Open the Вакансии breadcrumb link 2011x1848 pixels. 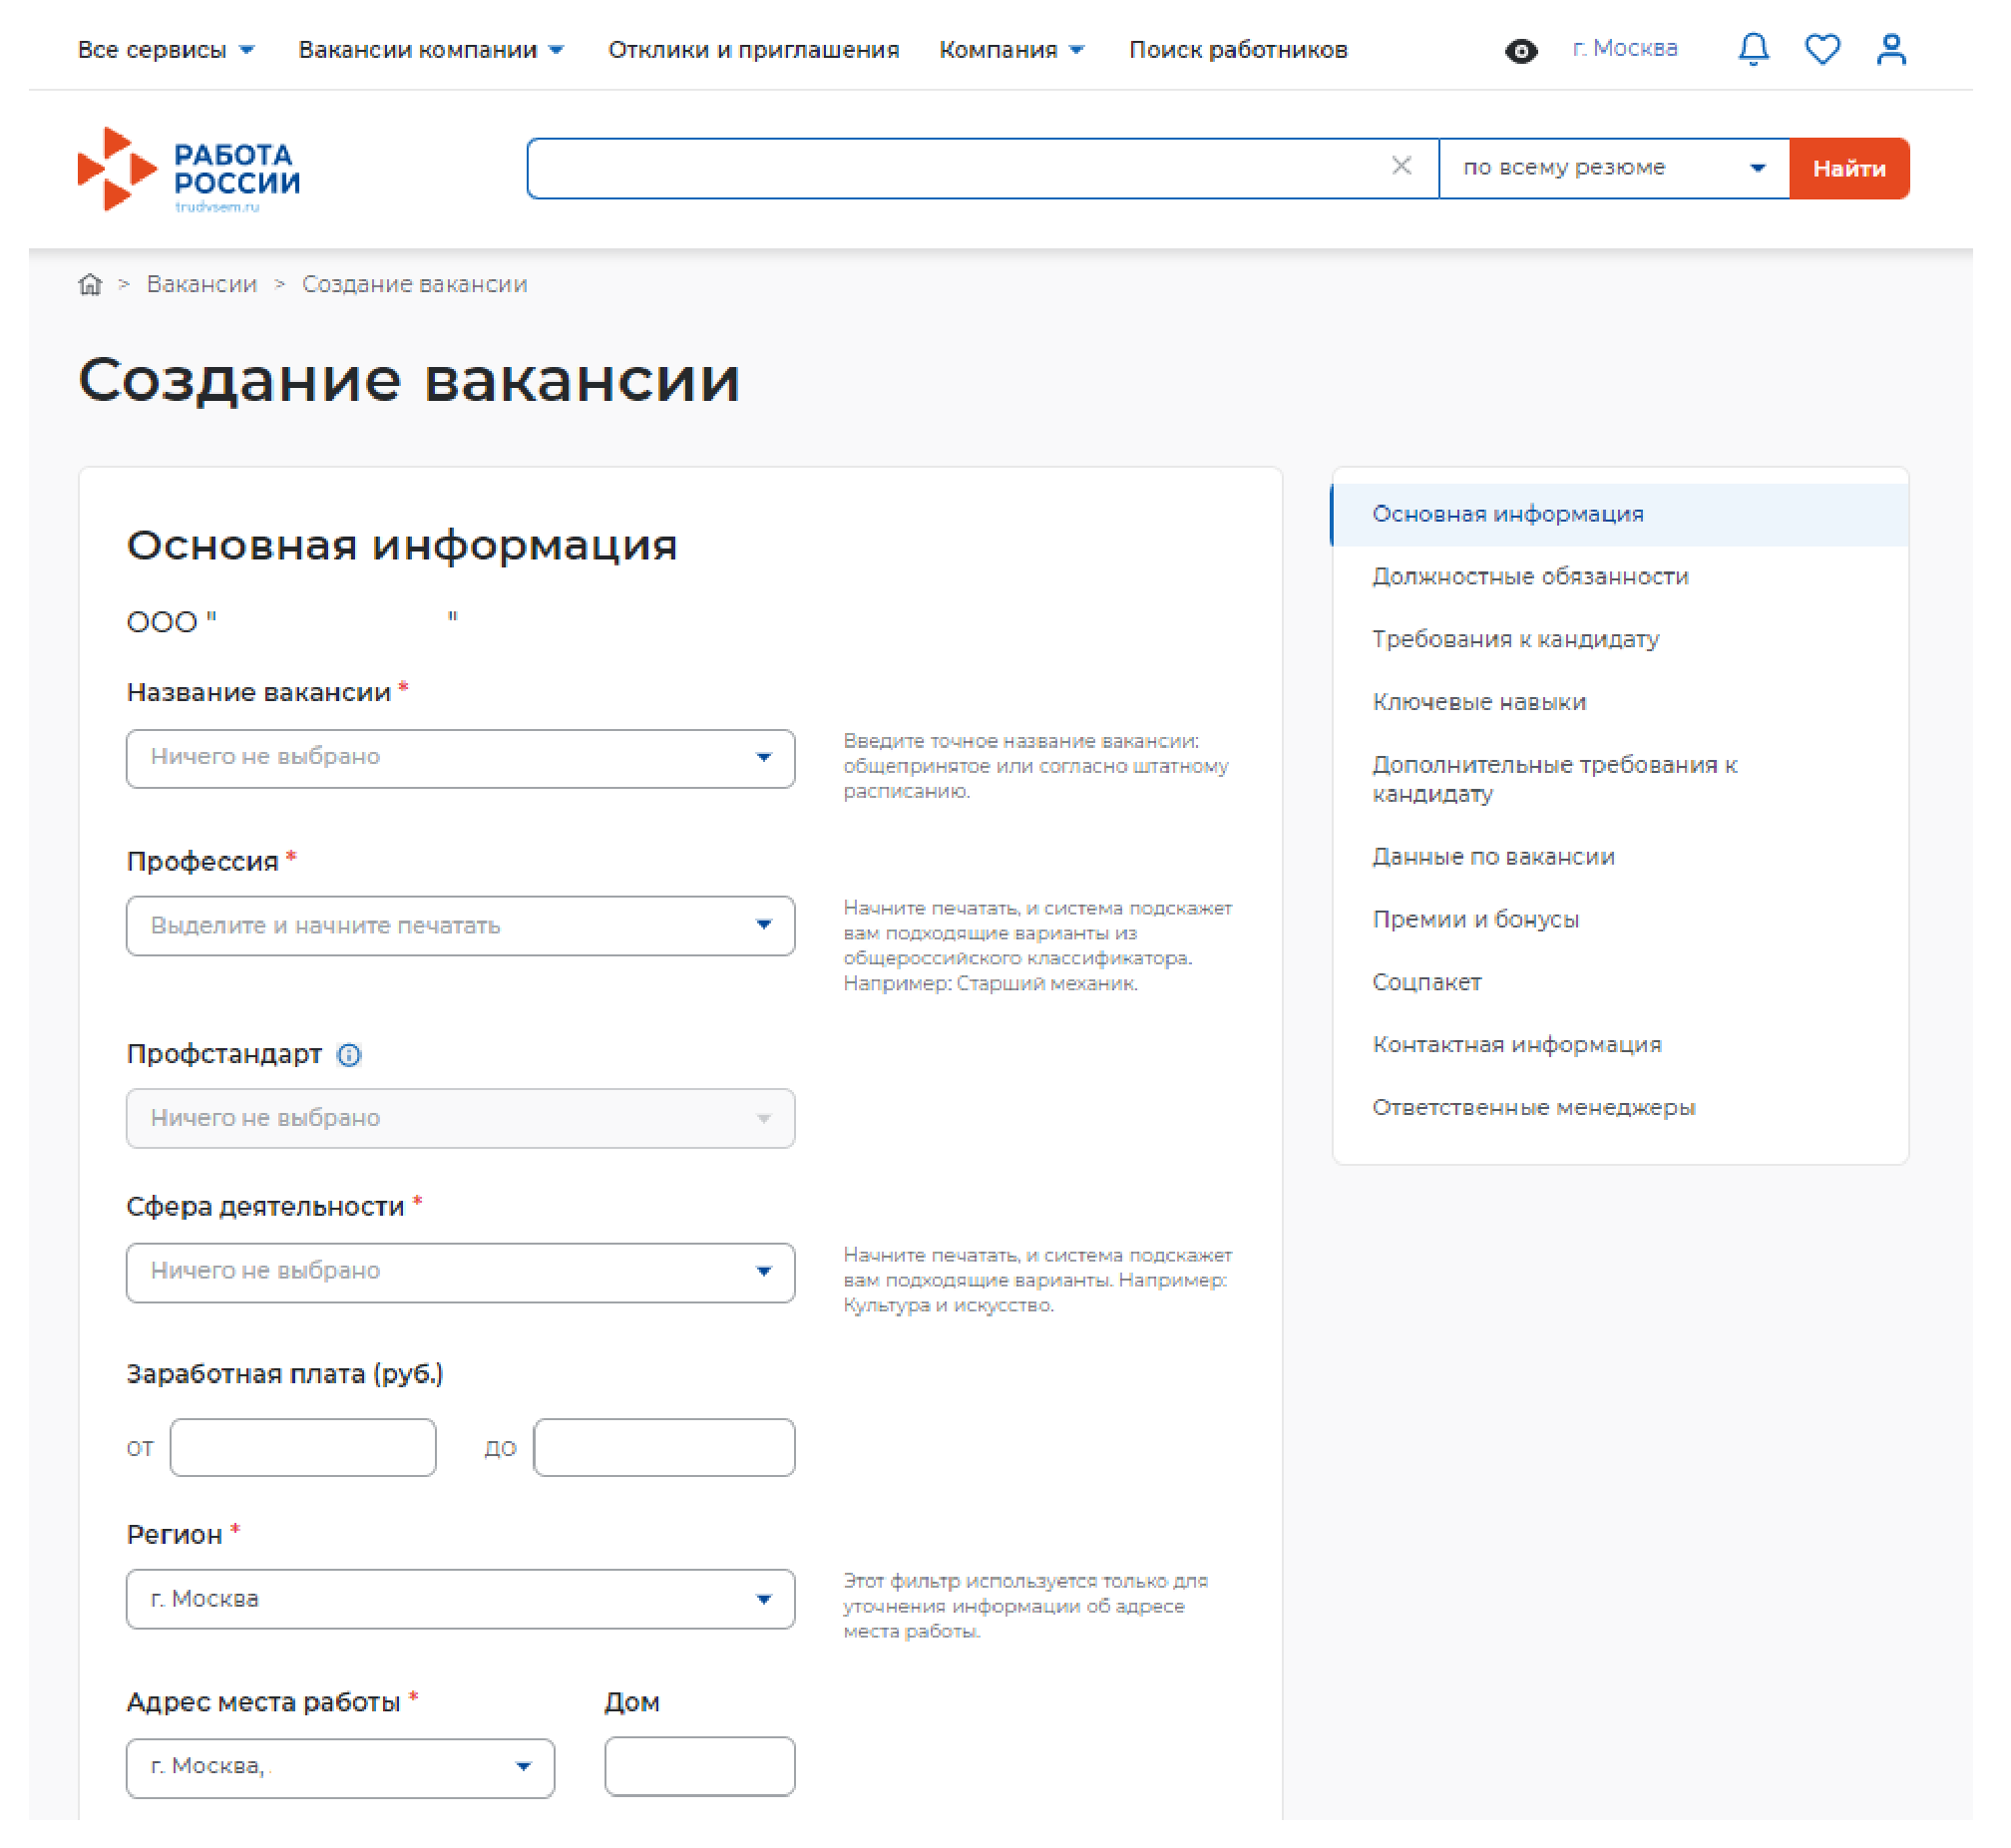click(x=202, y=285)
